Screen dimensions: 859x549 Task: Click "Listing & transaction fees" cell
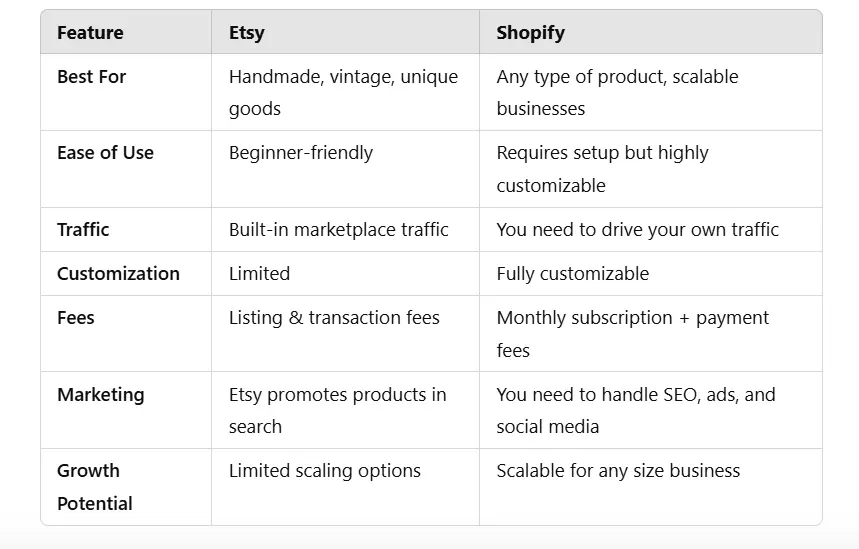[334, 318]
